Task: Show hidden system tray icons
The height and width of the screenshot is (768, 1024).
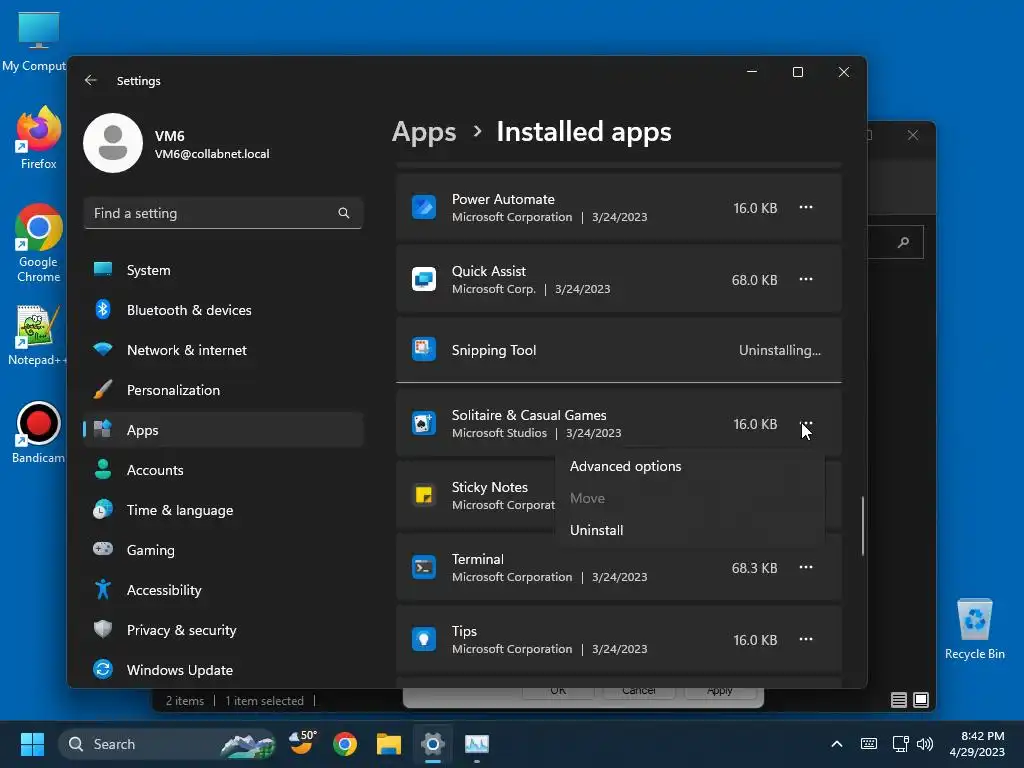Action: (837, 744)
